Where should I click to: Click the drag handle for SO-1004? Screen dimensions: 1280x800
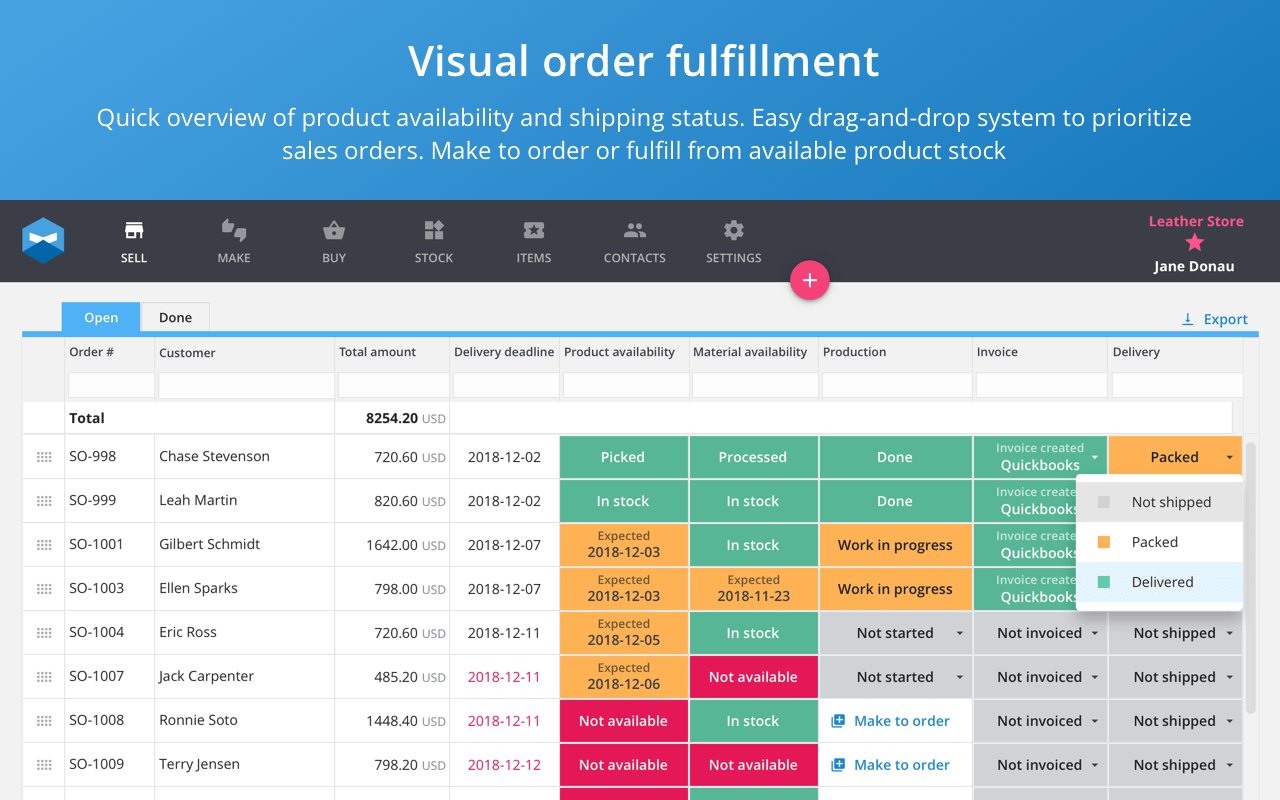(x=44, y=633)
